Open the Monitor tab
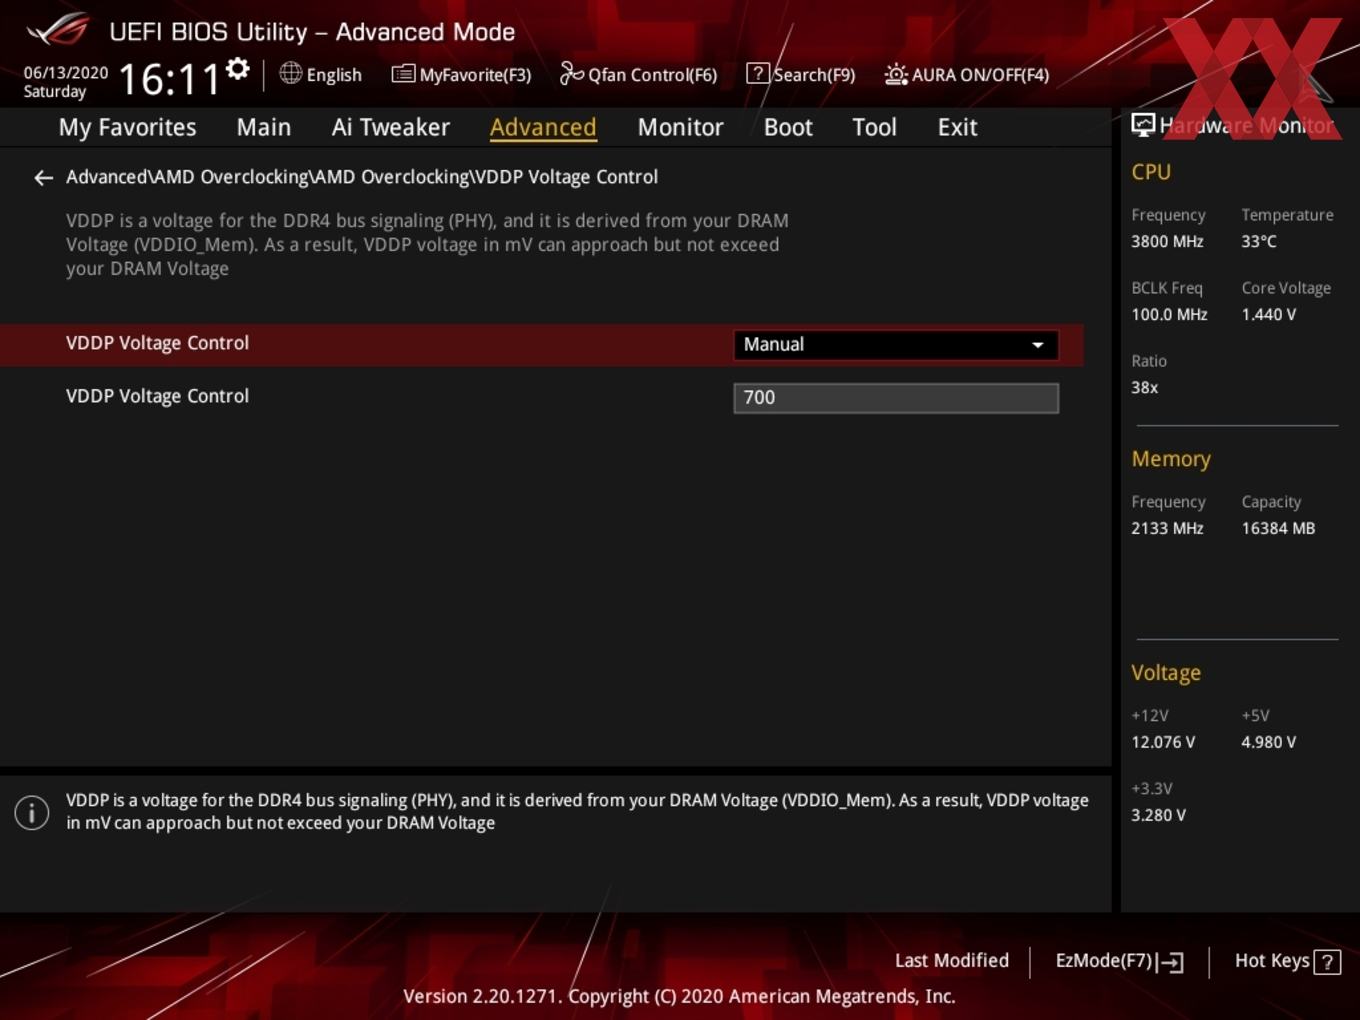Screen dimensions: 1360x1020 pos(680,128)
